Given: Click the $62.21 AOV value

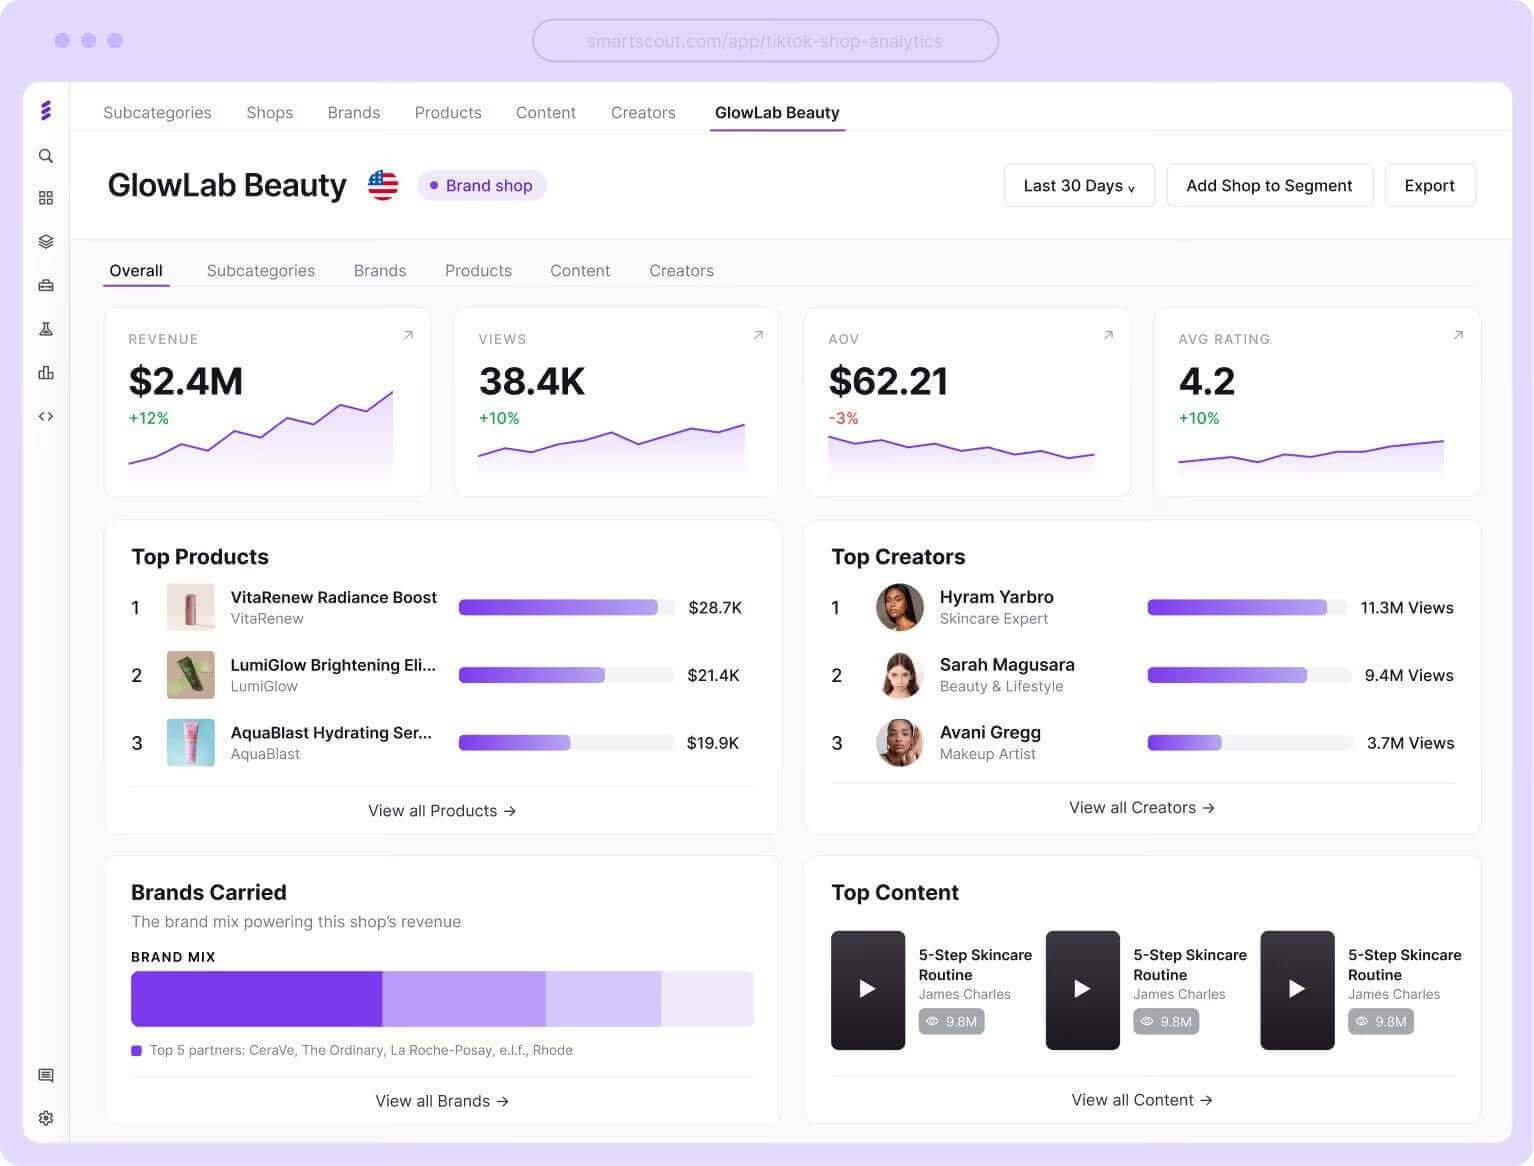Looking at the screenshot, I should click(x=888, y=381).
